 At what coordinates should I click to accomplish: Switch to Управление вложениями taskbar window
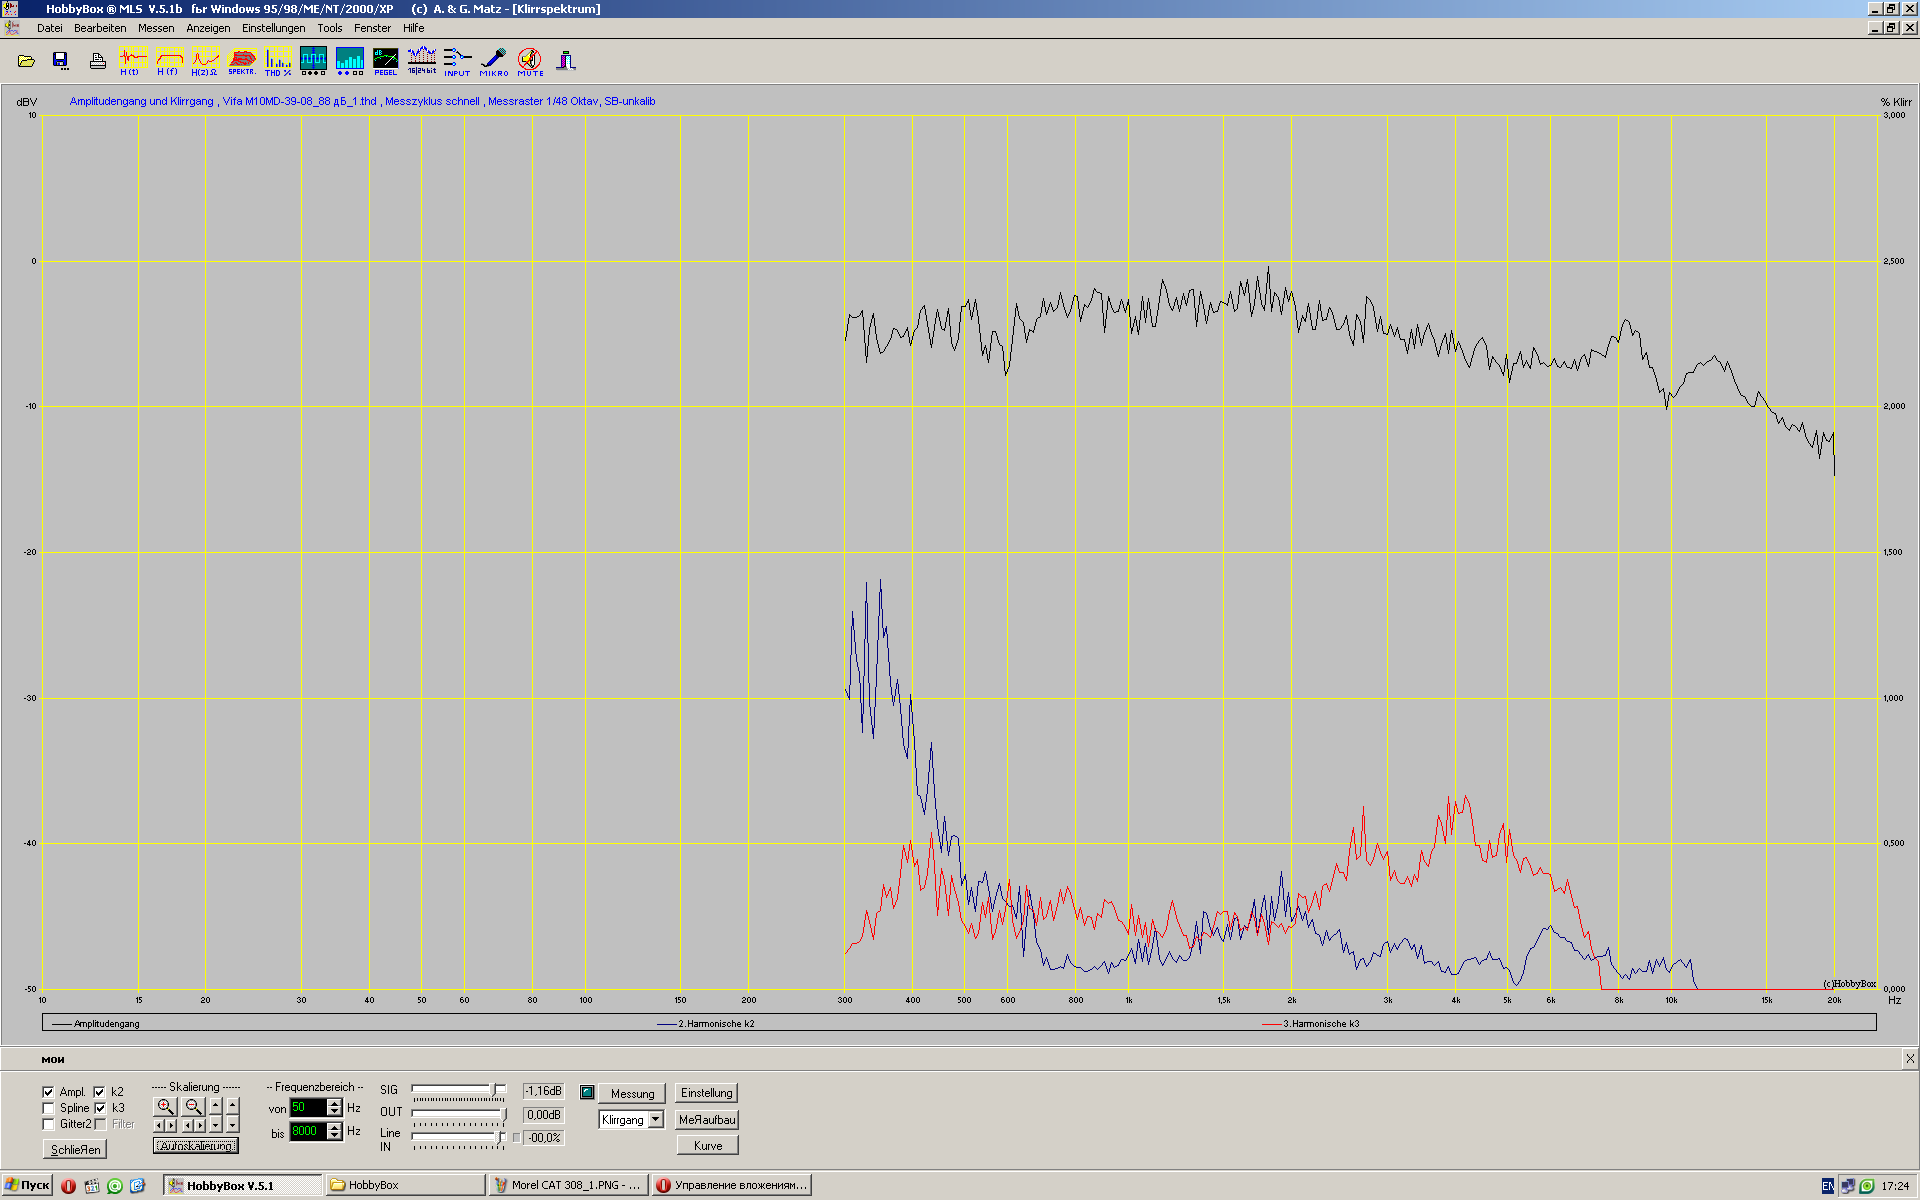[731, 1185]
